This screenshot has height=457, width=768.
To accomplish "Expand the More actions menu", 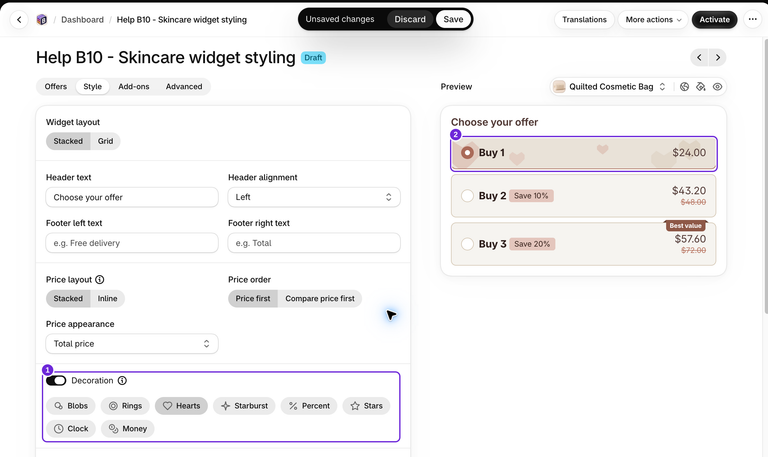I will [x=653, y=20].
